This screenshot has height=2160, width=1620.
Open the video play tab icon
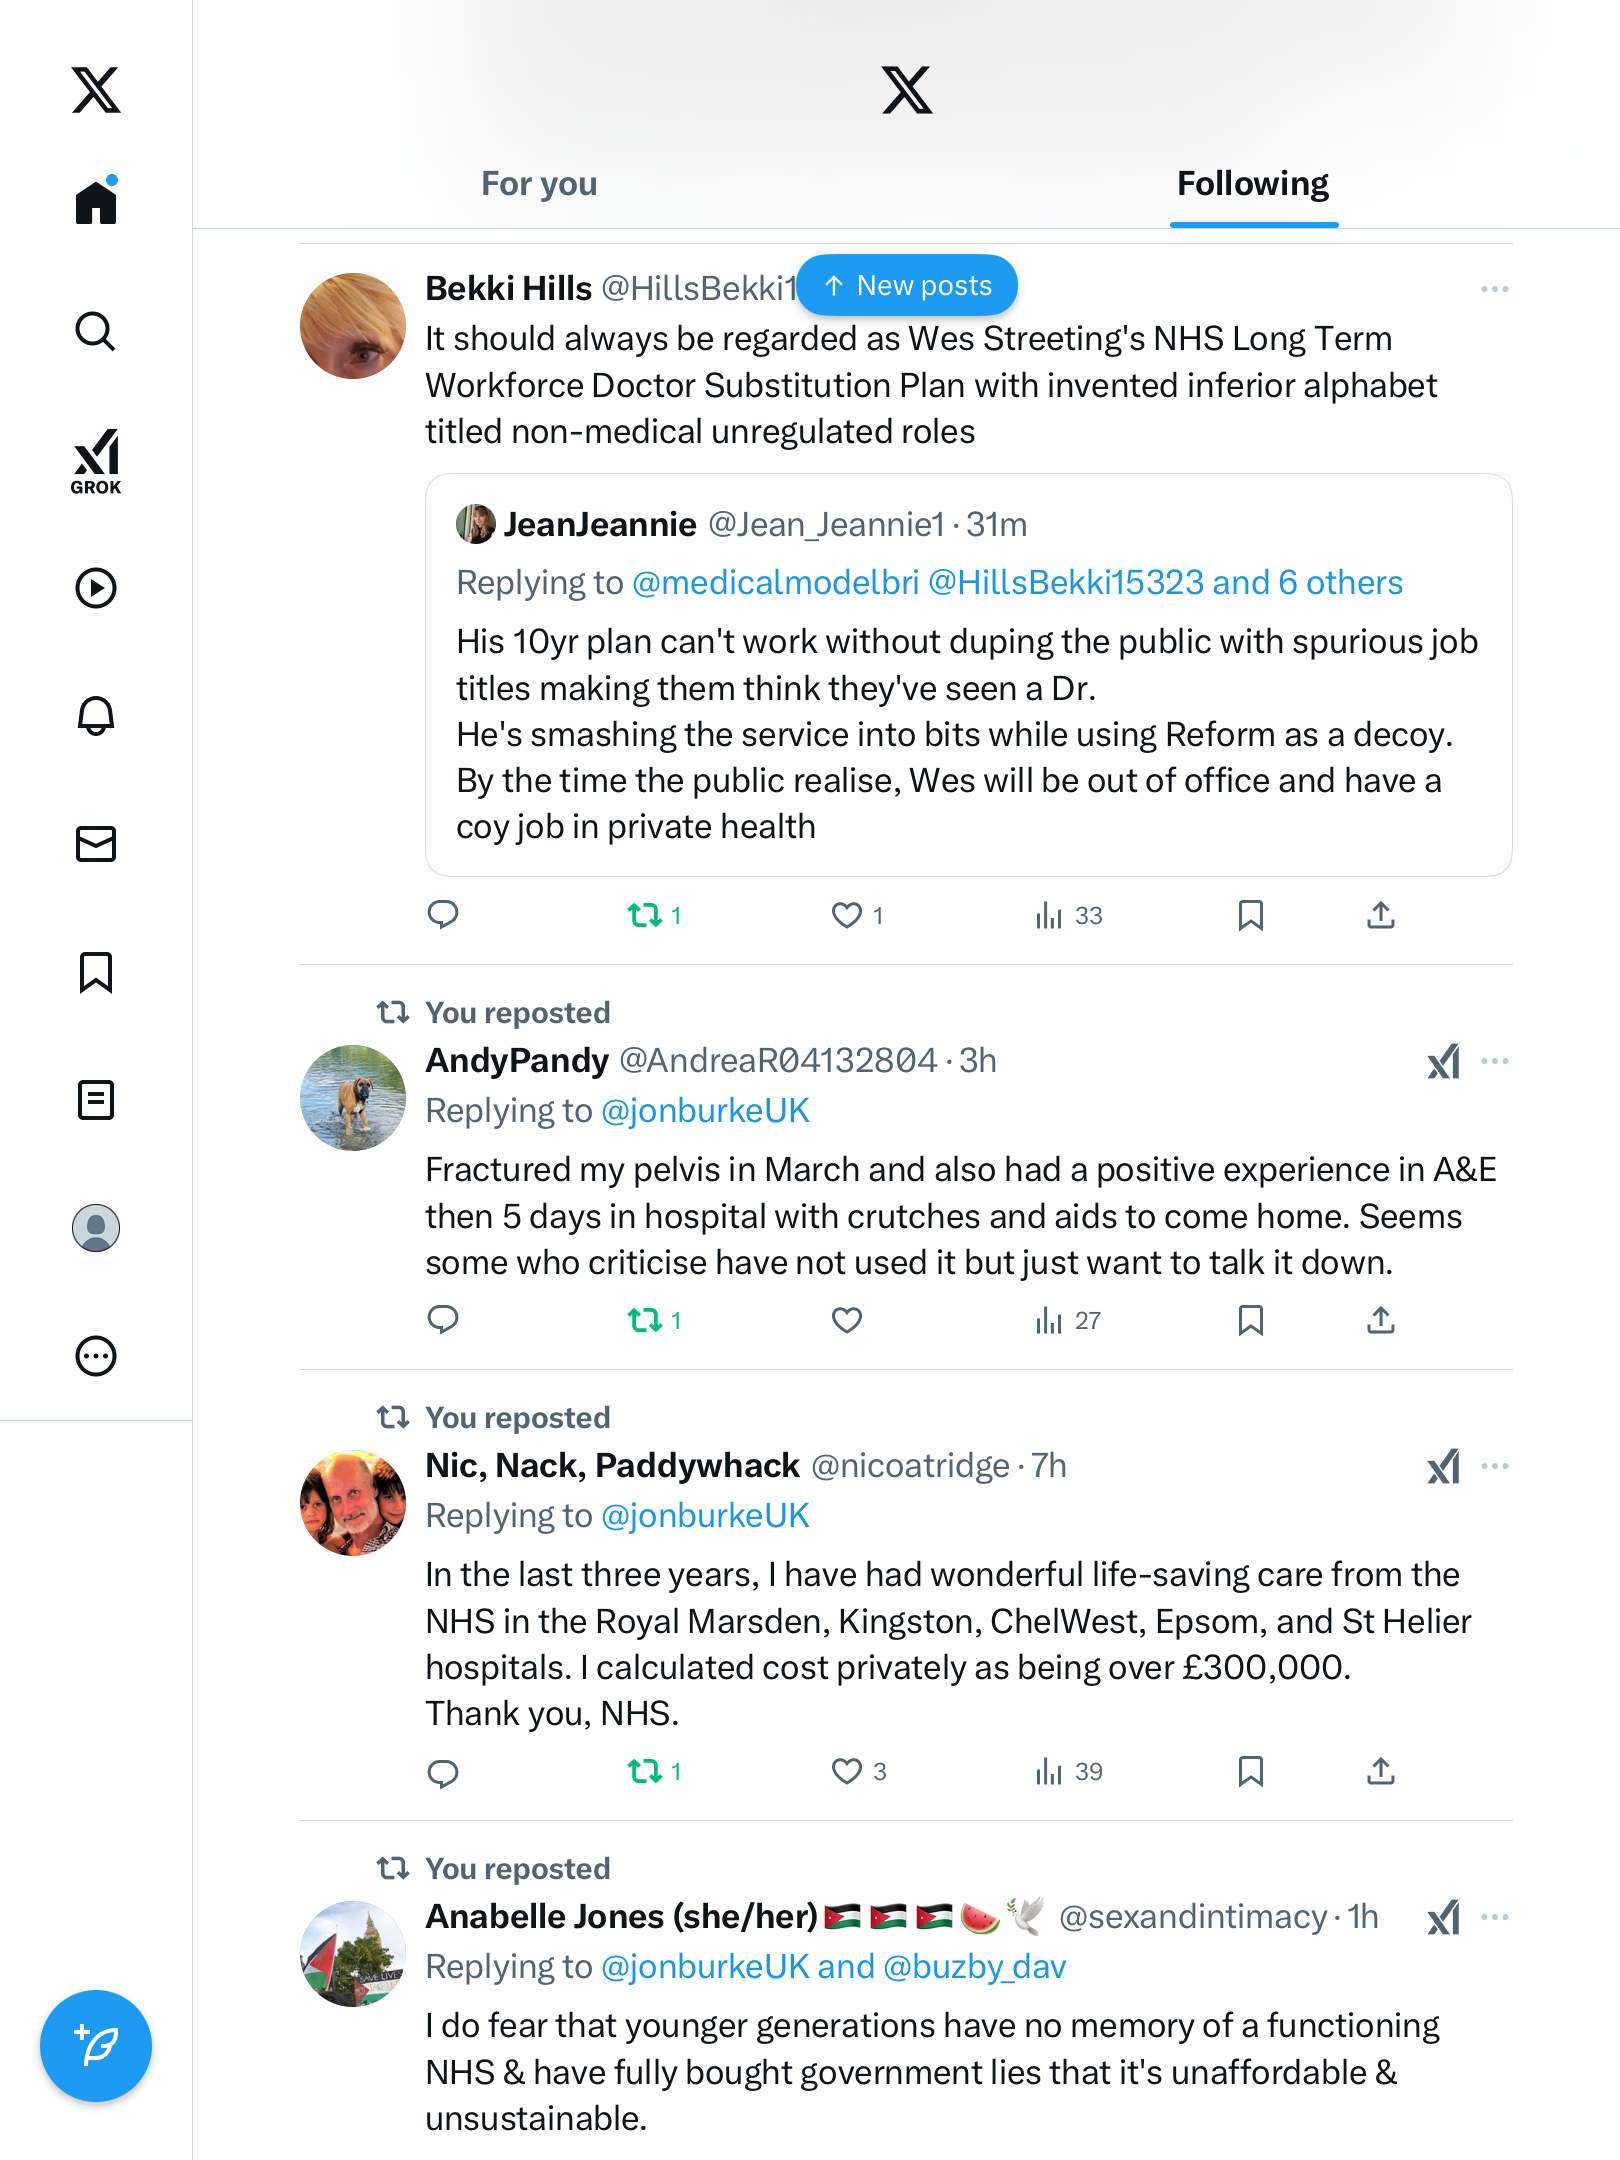point(96,588)
